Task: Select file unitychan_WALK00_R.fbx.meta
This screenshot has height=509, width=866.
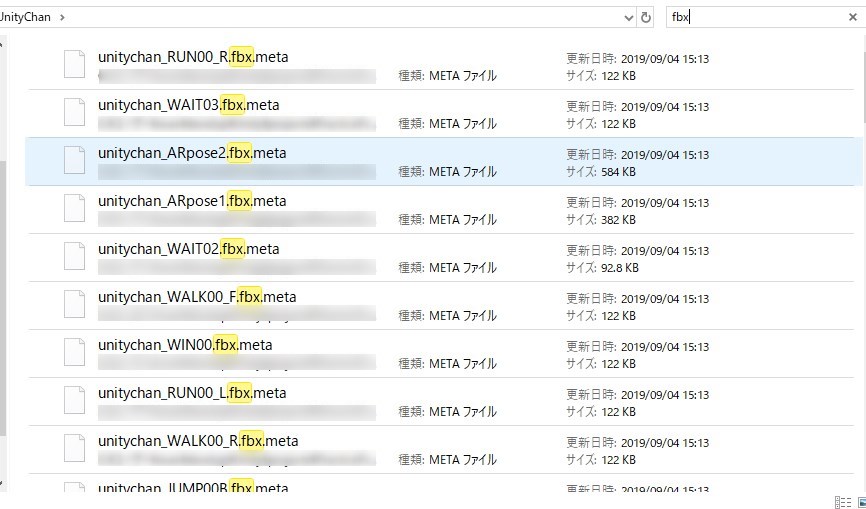Action: click(198, 441)
